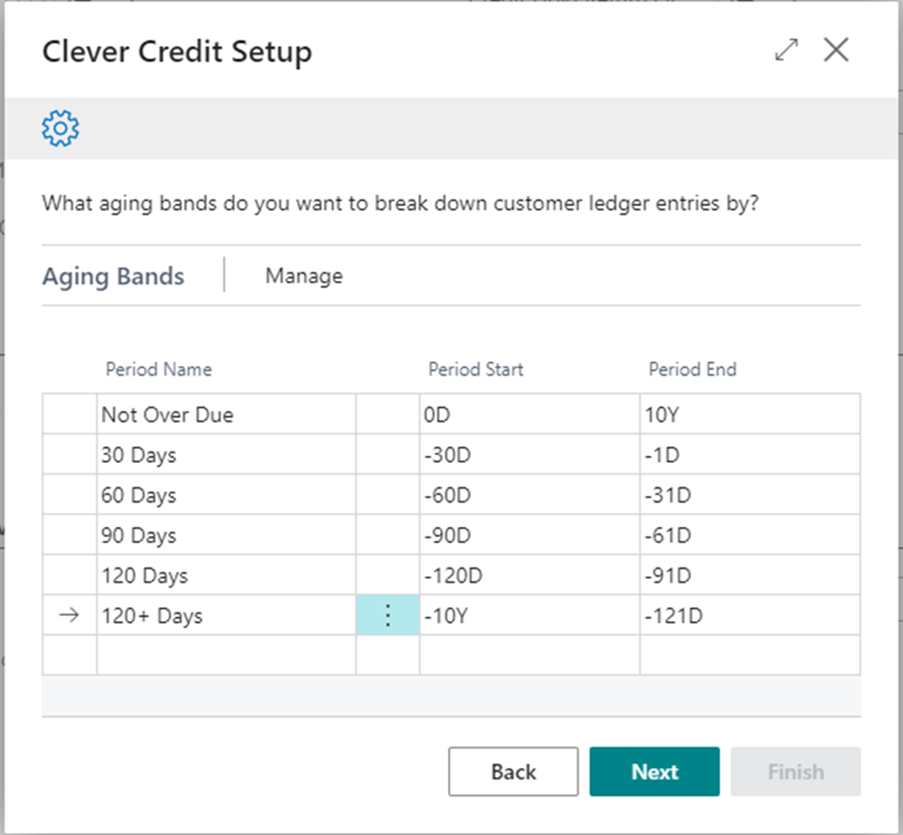Edit the '120+ Days' period name cell

tap(226, 615)
